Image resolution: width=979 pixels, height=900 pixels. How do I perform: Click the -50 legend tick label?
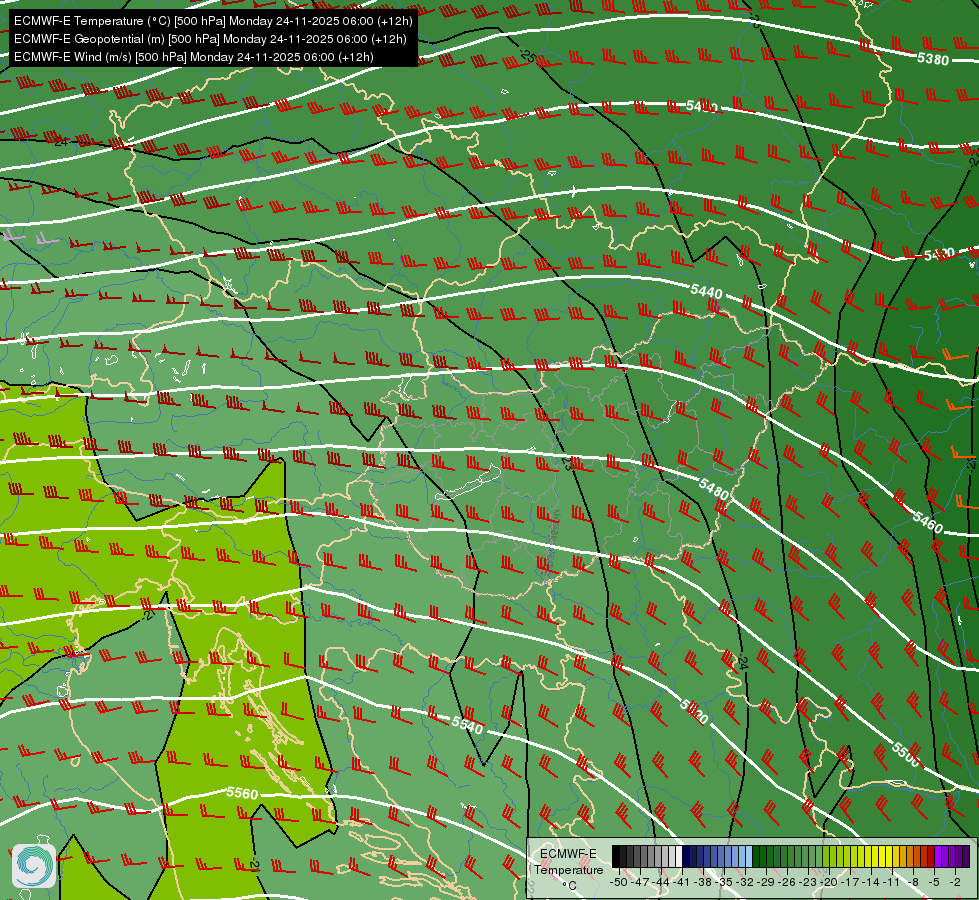(x=618, y=882)
